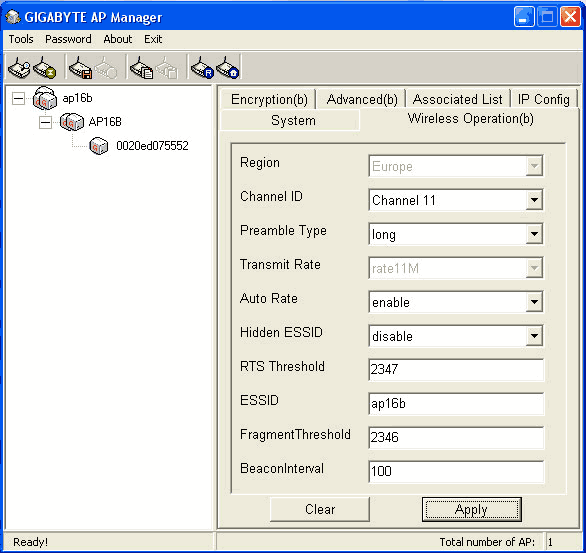Switch to the Associated List tab
Screen dimensions: 586x553
(458, 99)
